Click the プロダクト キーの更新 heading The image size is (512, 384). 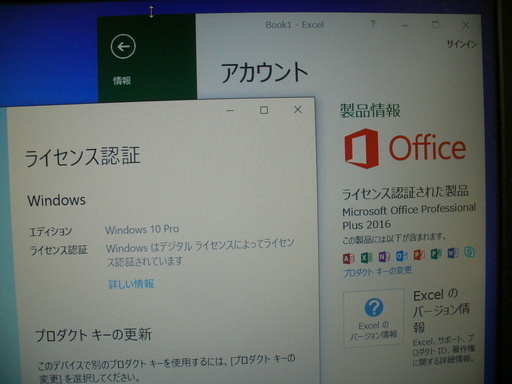pos(93,335)
